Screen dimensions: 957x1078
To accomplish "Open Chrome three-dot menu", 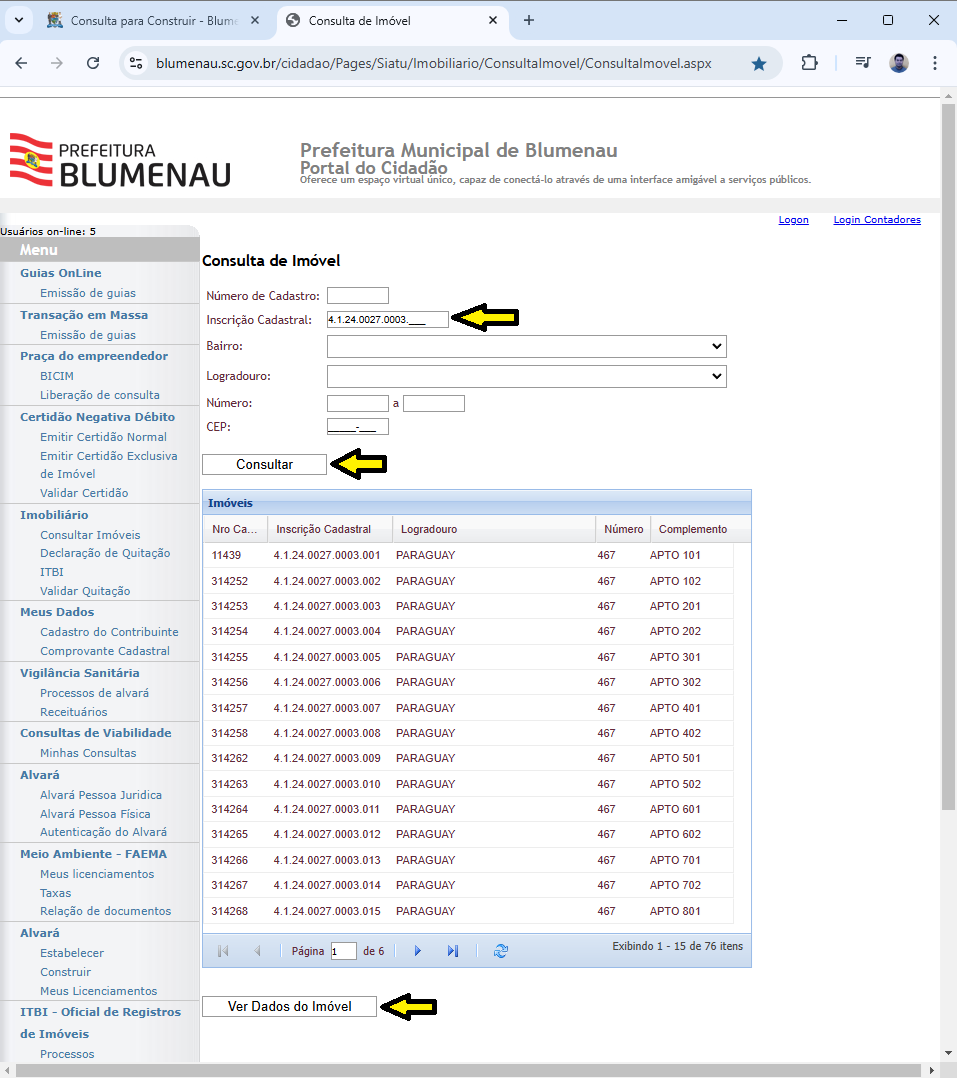I will [x=935, y=63].
